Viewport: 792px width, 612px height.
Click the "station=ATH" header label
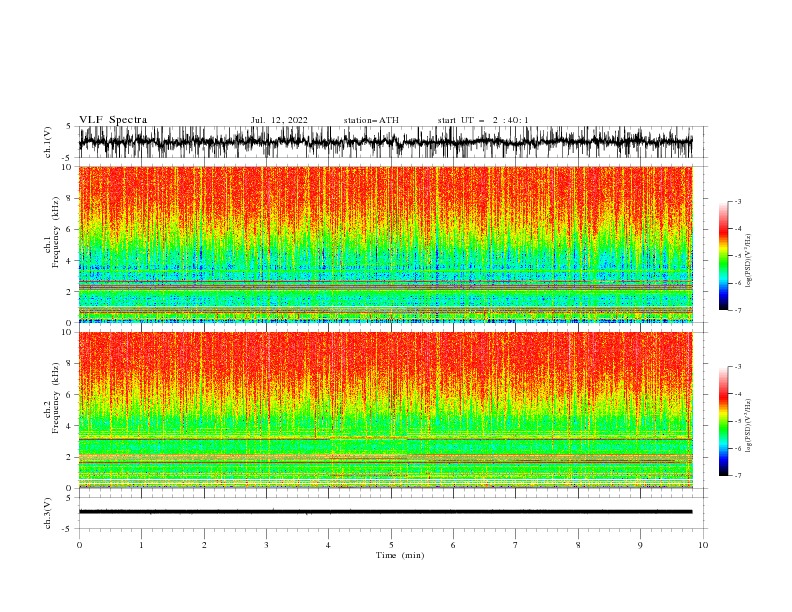click(x=371, y=120)
